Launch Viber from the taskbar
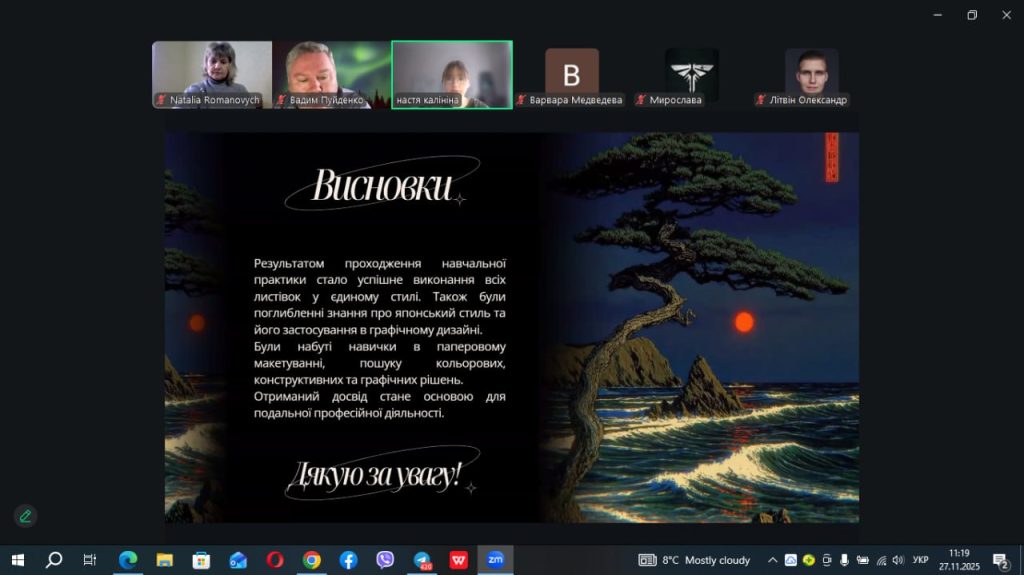The height and width of the screenshot is (575, 1024). pos(385,560)
